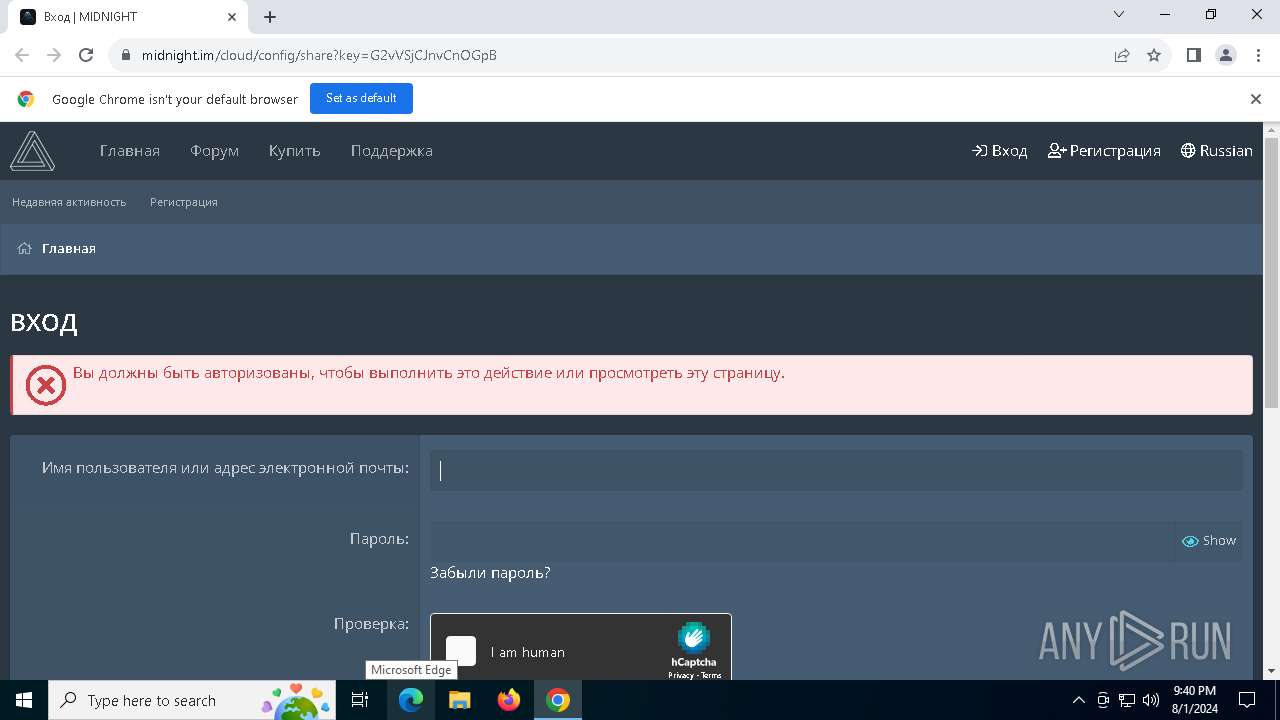Click the share page icon in address bar
This screenshot has width=1280, height=720.
pos(1122,55)
